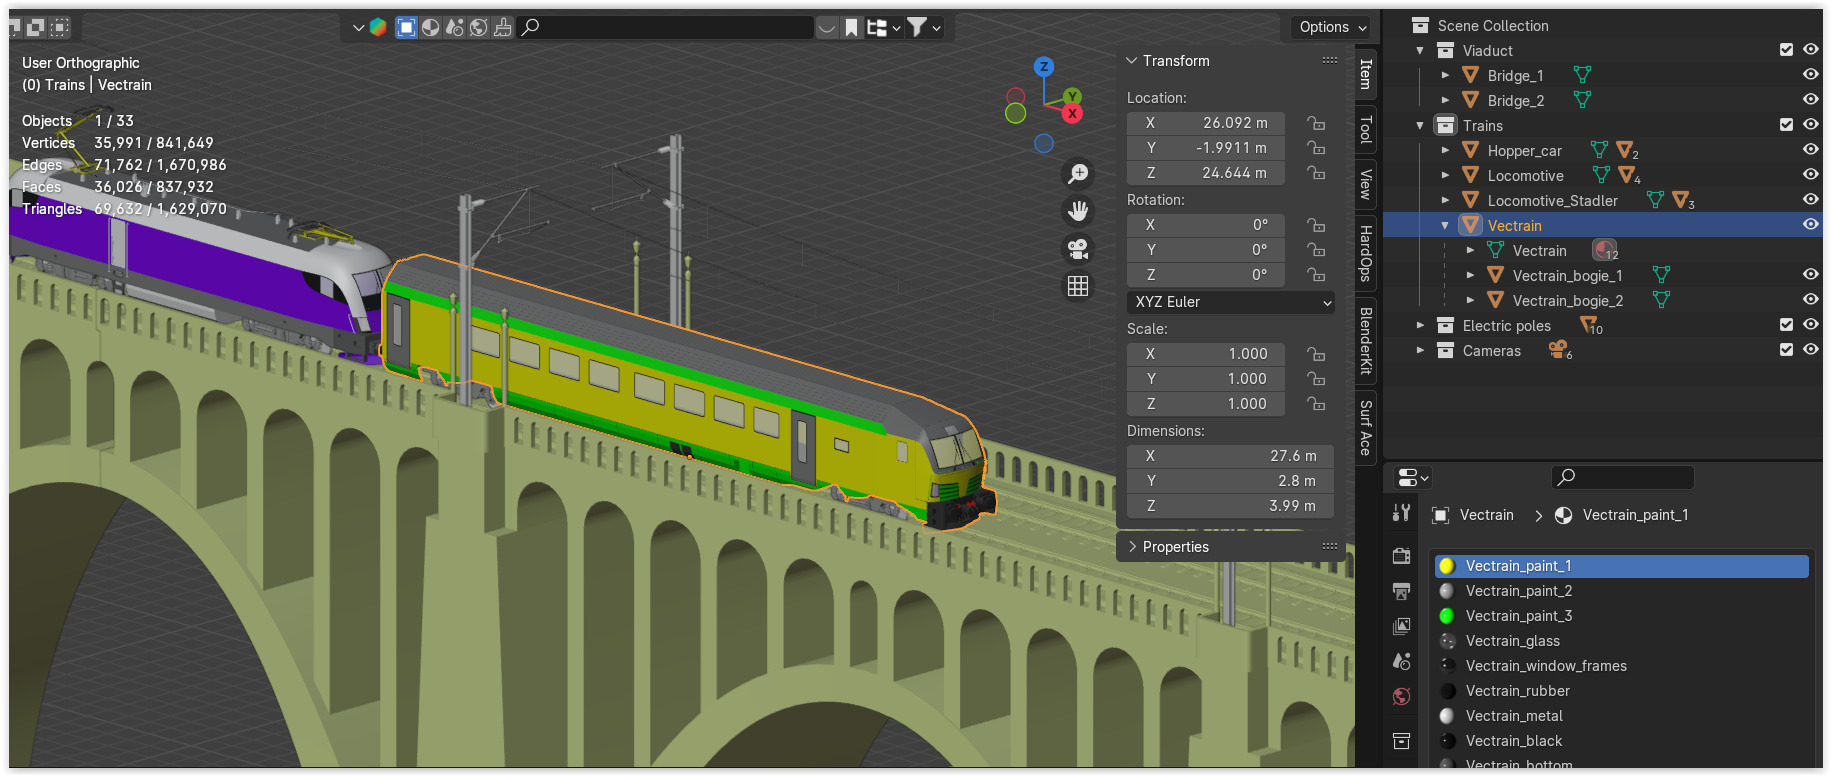Screen dimensions: 1831x776
Task: Open the Render properties tab icon
Action: pyautogui.click(x=1402, y=556)
